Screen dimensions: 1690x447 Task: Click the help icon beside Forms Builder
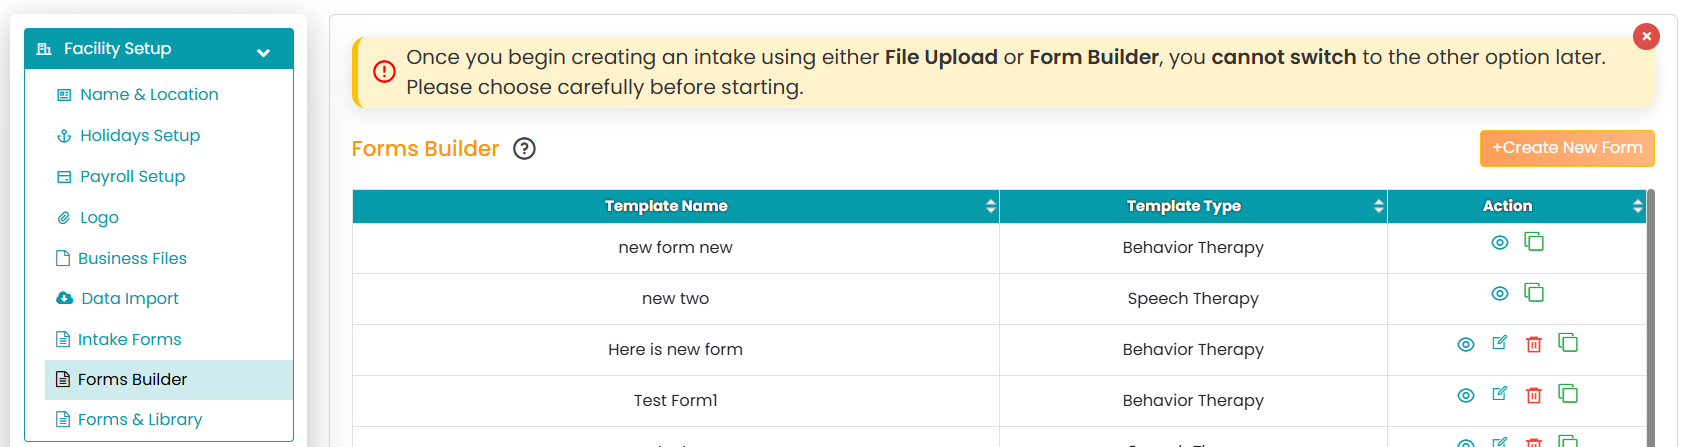tap(525, 149)
